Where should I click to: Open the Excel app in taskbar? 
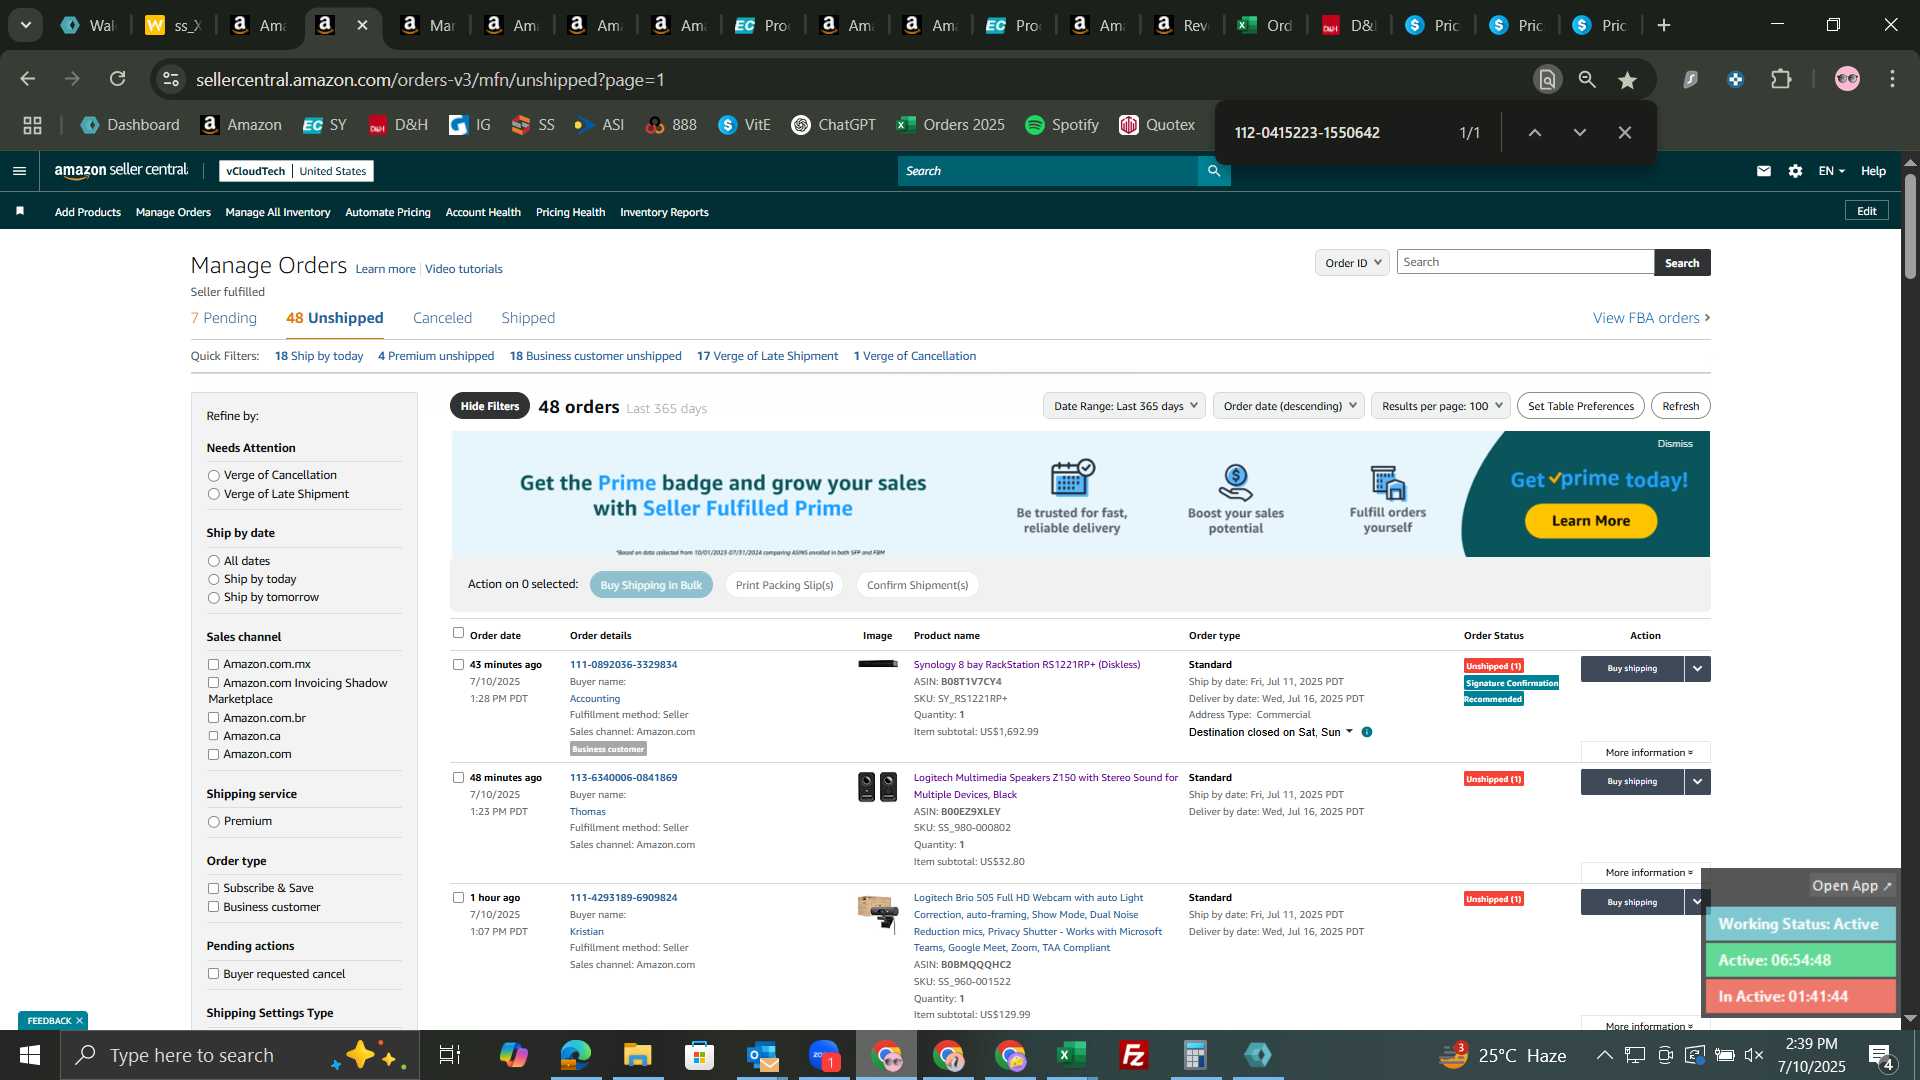pyautogui.click(x=1072, y=1055)
